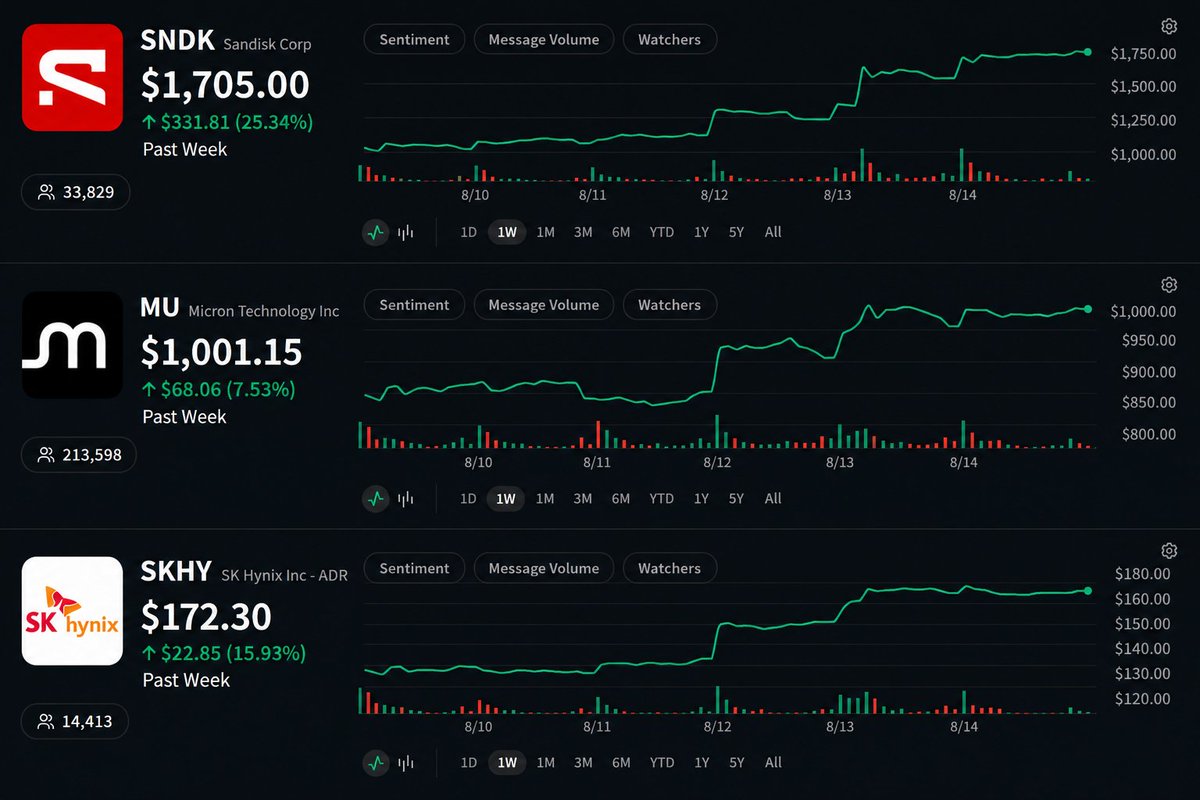This screenshot has width=1200, height=800.
Task: Select candlestick chart view for SNDK
Action: coord(406,232)
